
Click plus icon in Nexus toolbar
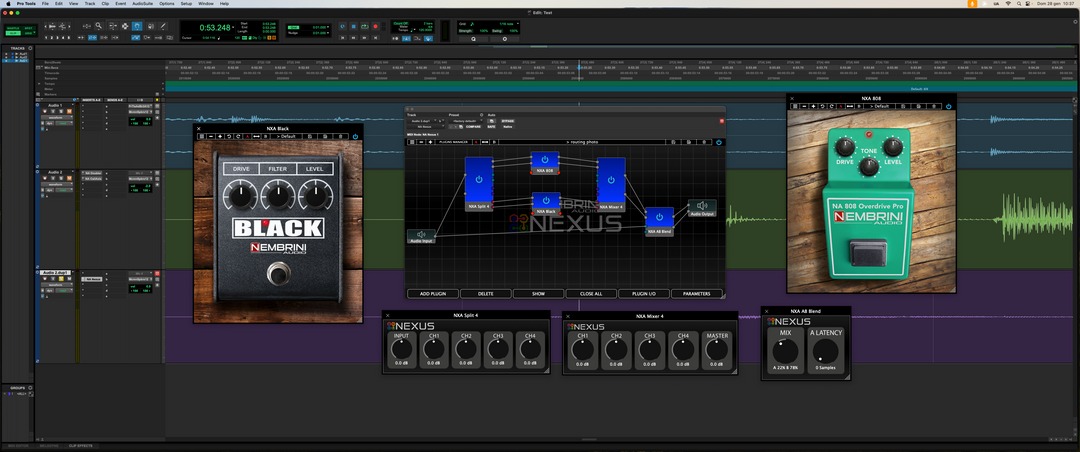tap(430, 142)
